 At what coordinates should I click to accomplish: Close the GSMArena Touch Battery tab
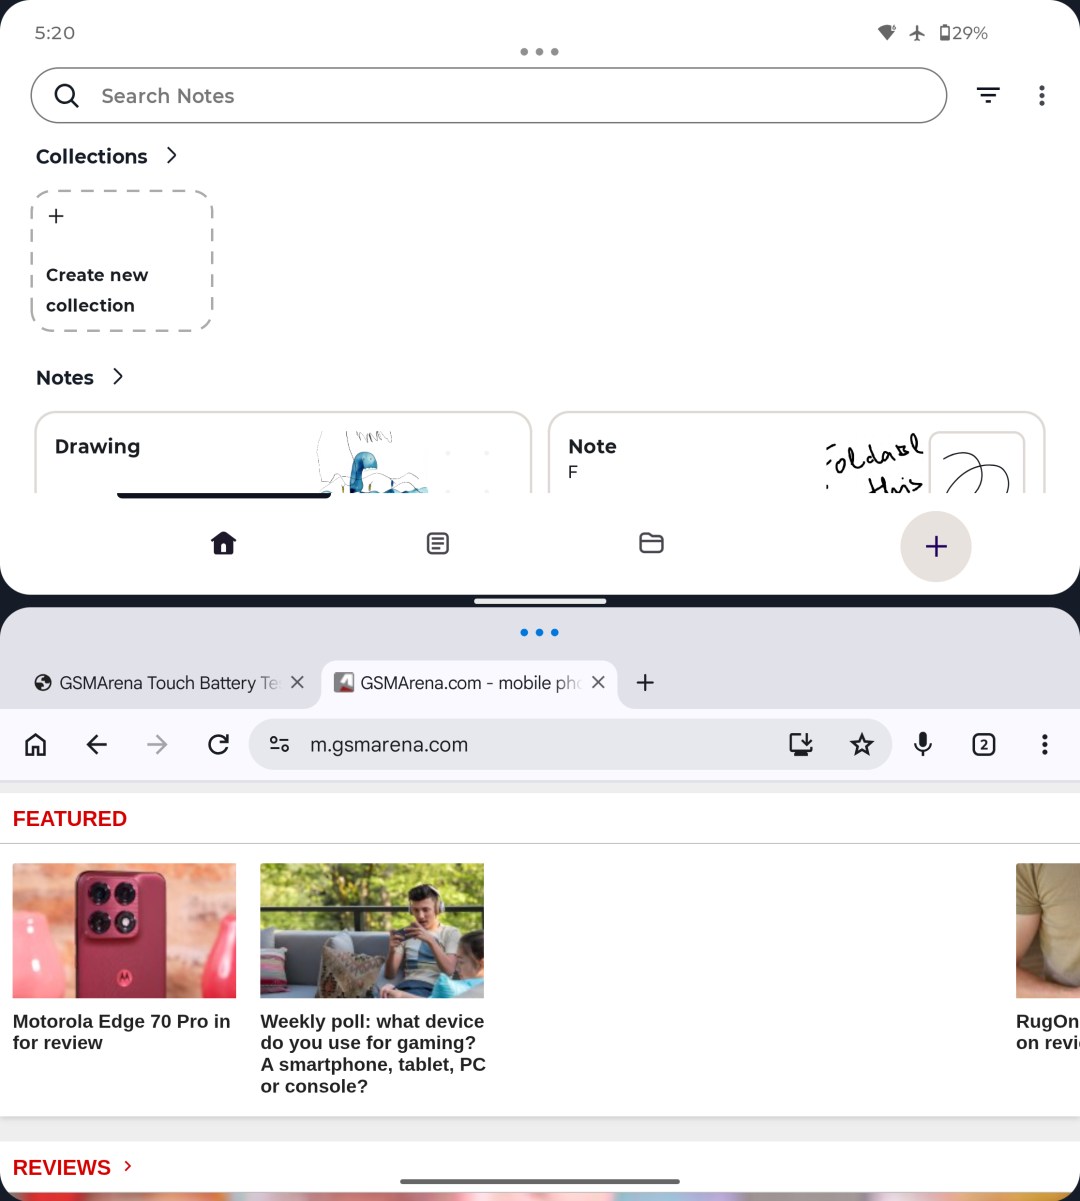point(297,682)
